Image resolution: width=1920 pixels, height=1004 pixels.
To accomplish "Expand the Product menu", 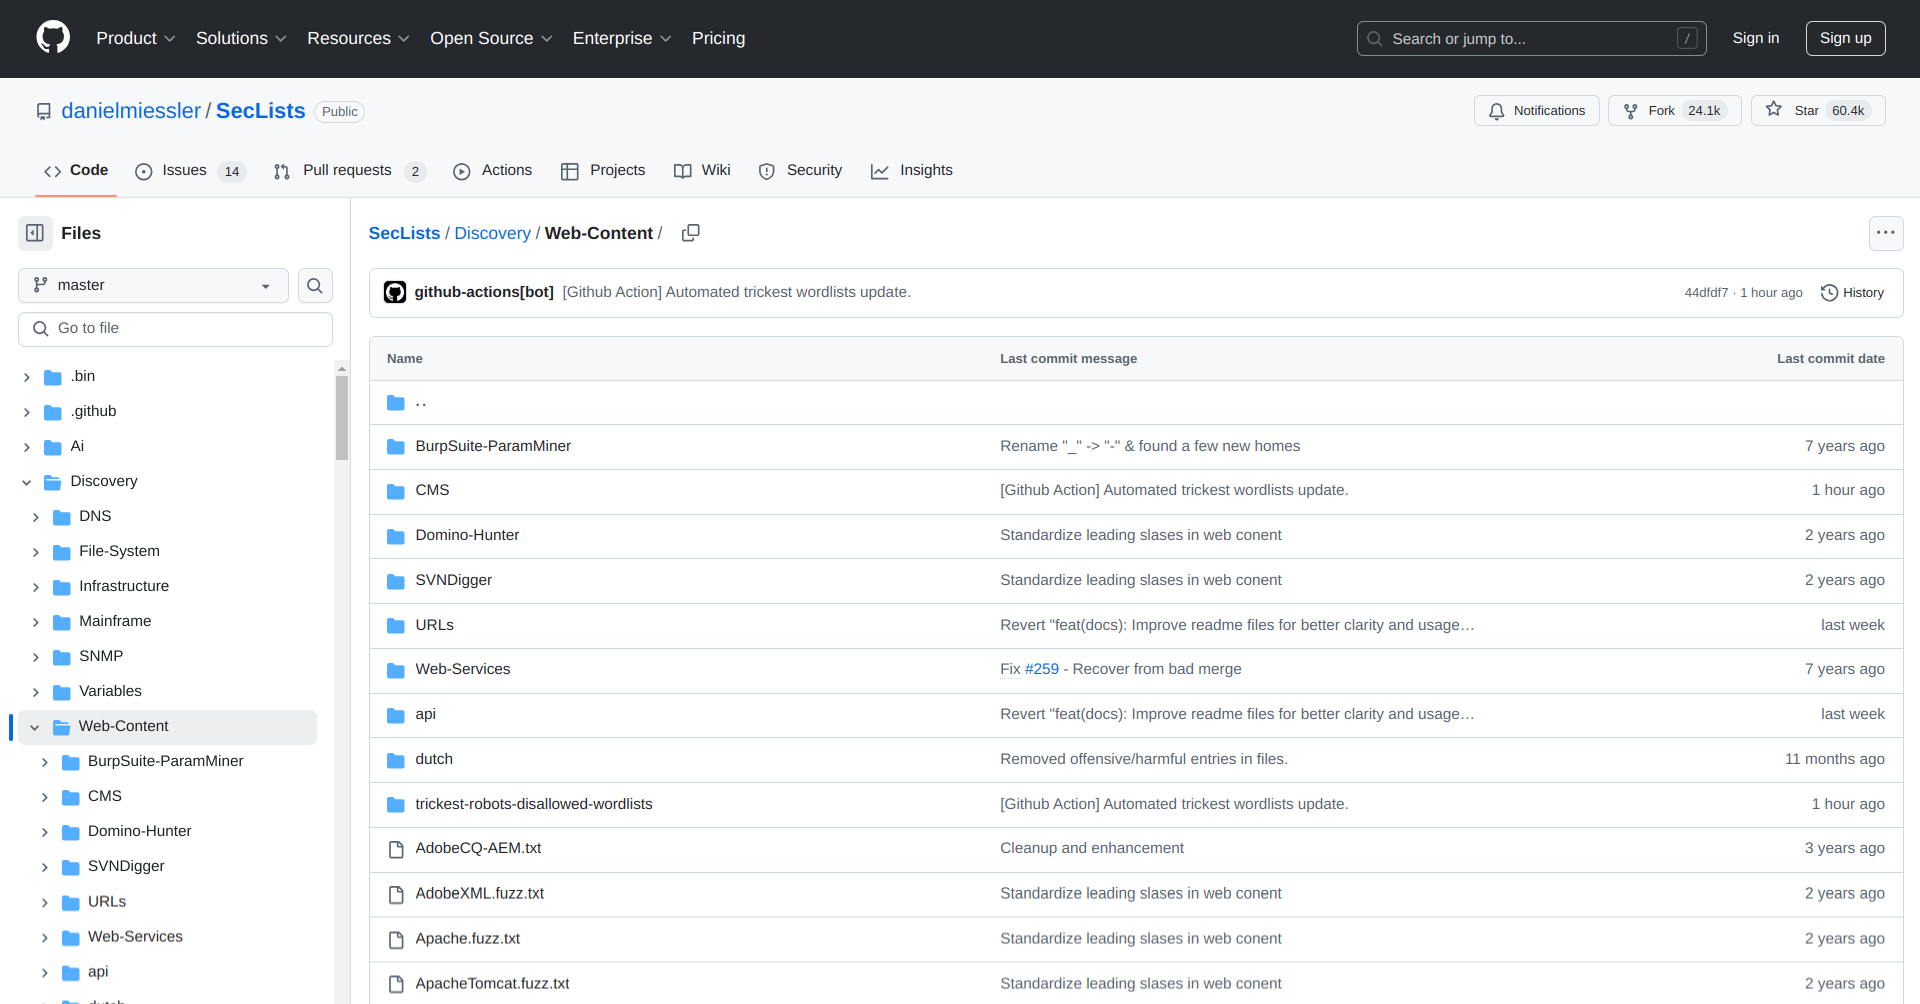I will (136, 38).
